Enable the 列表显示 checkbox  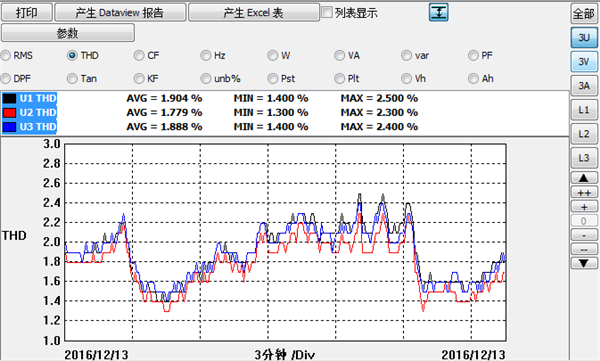327,12
